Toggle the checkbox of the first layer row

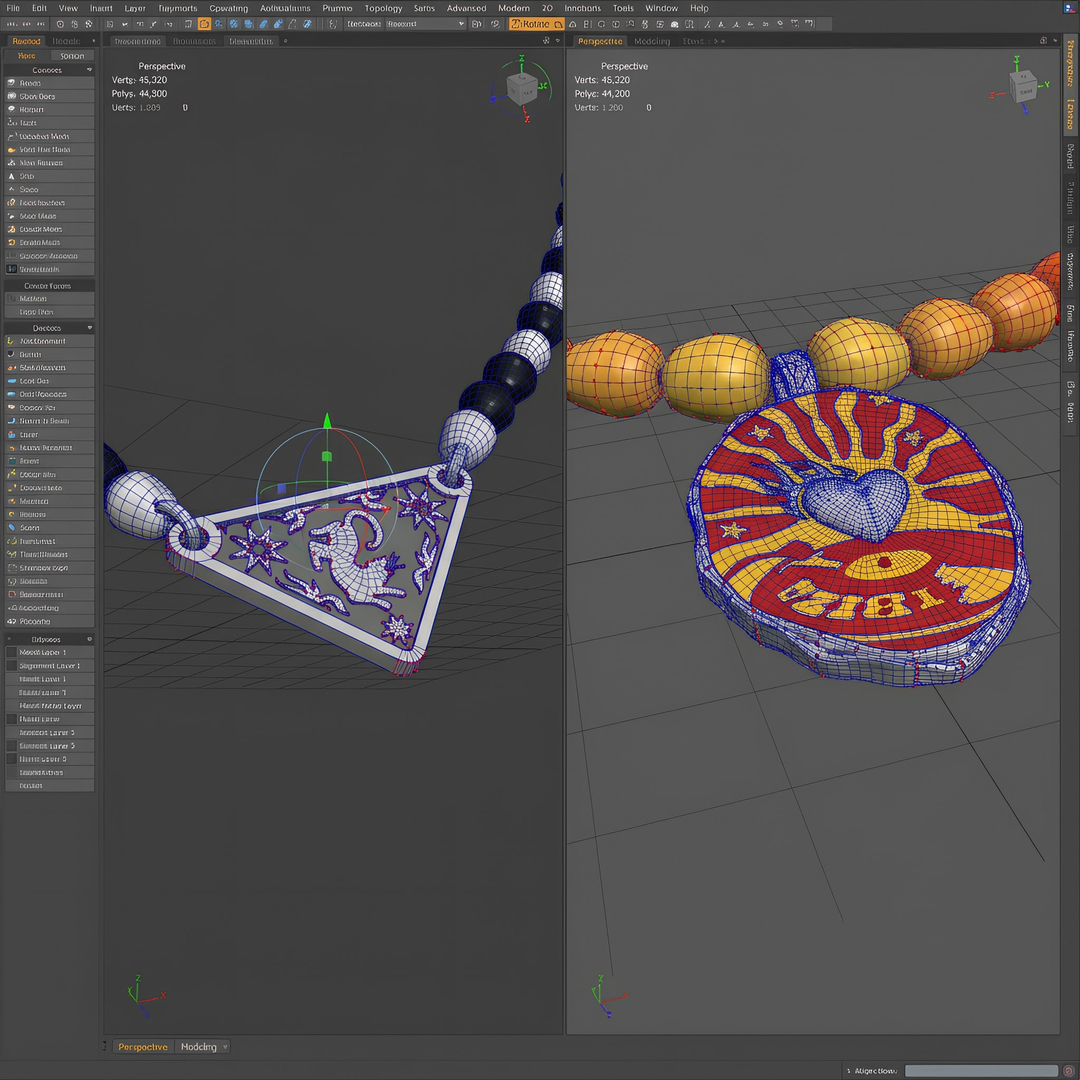(12, 652)
